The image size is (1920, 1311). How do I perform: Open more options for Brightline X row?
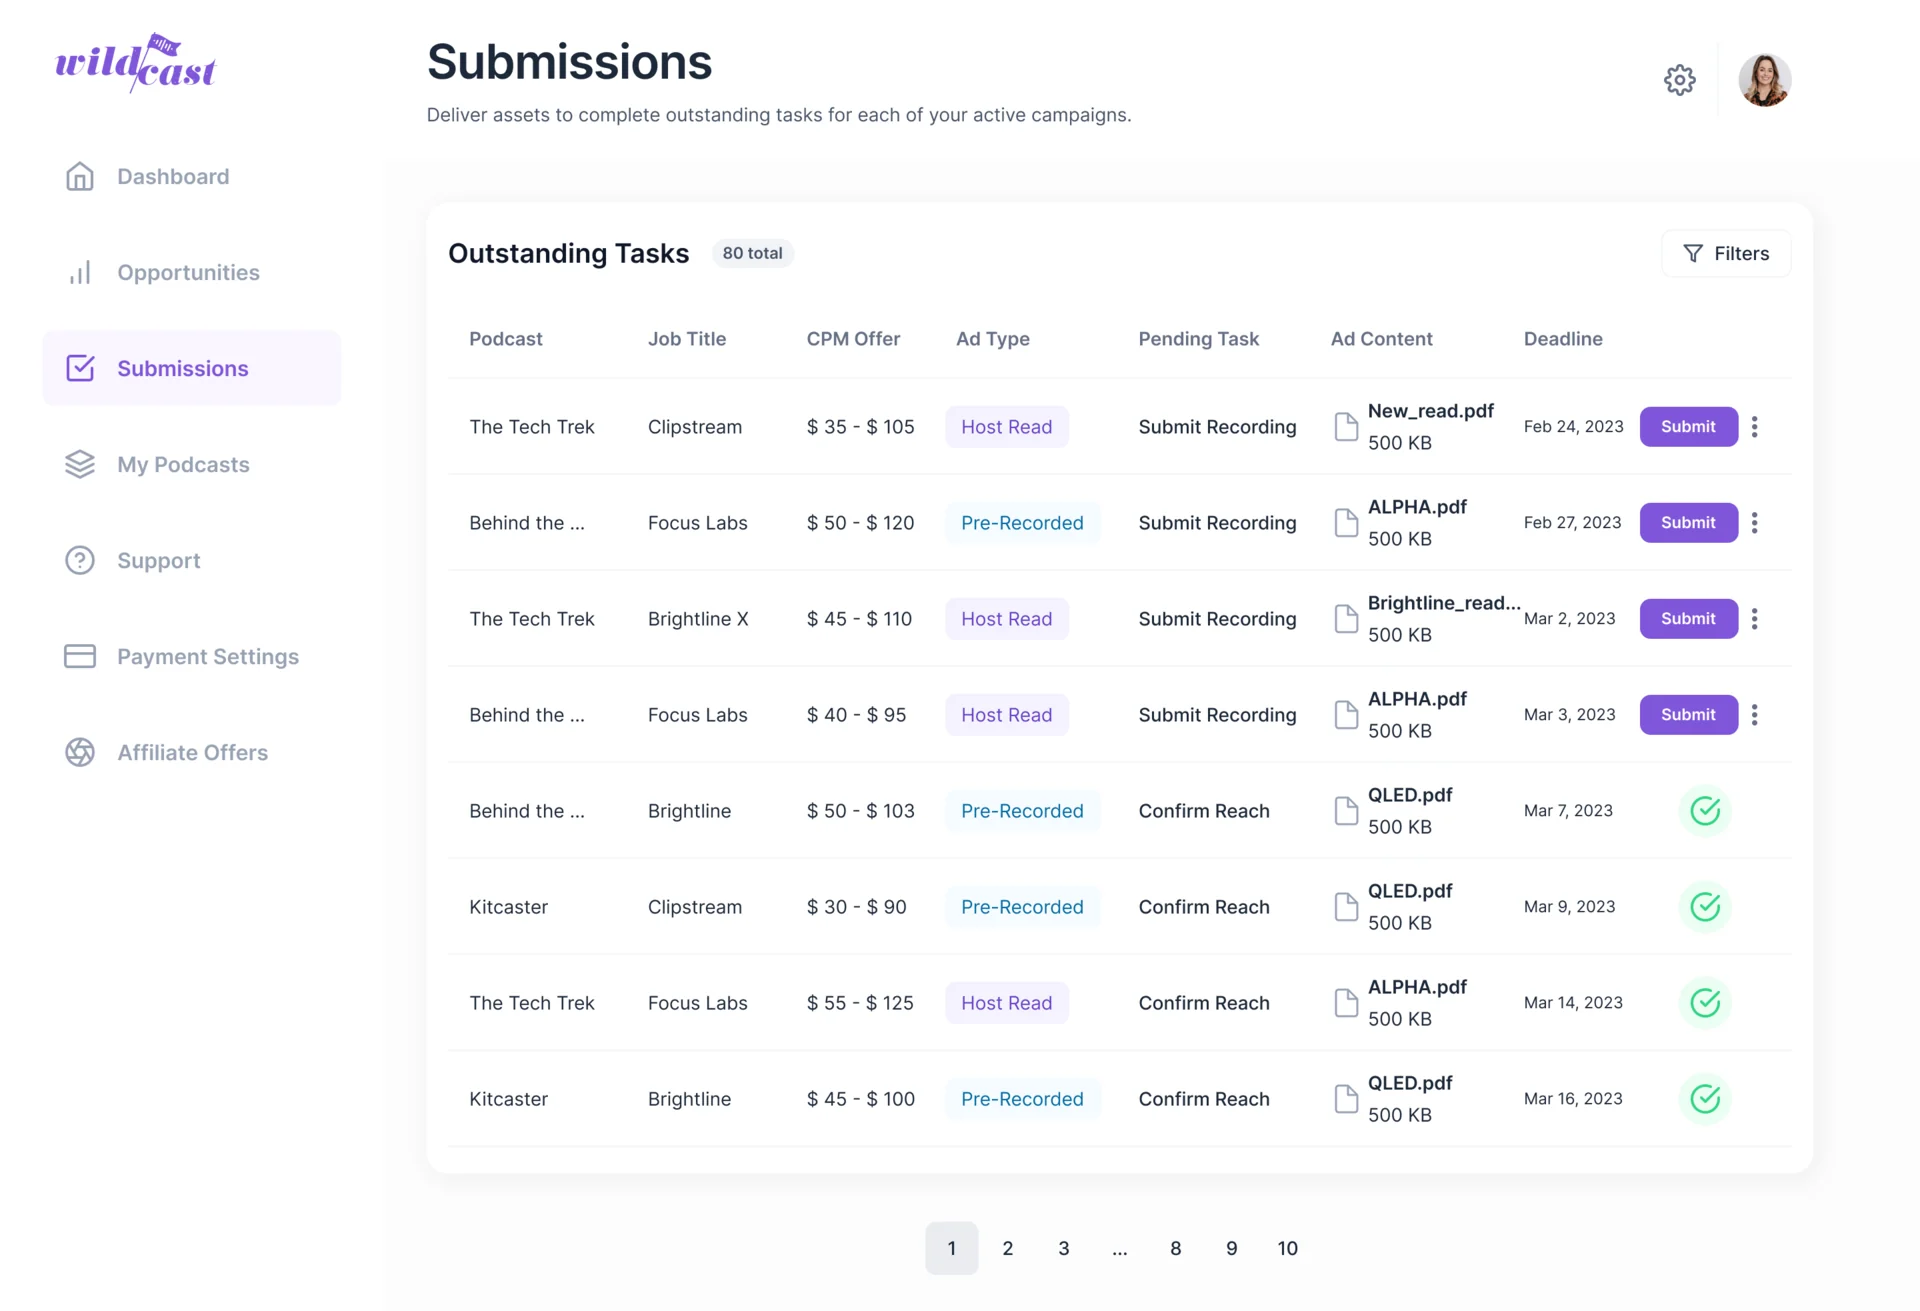(1754, 619)
